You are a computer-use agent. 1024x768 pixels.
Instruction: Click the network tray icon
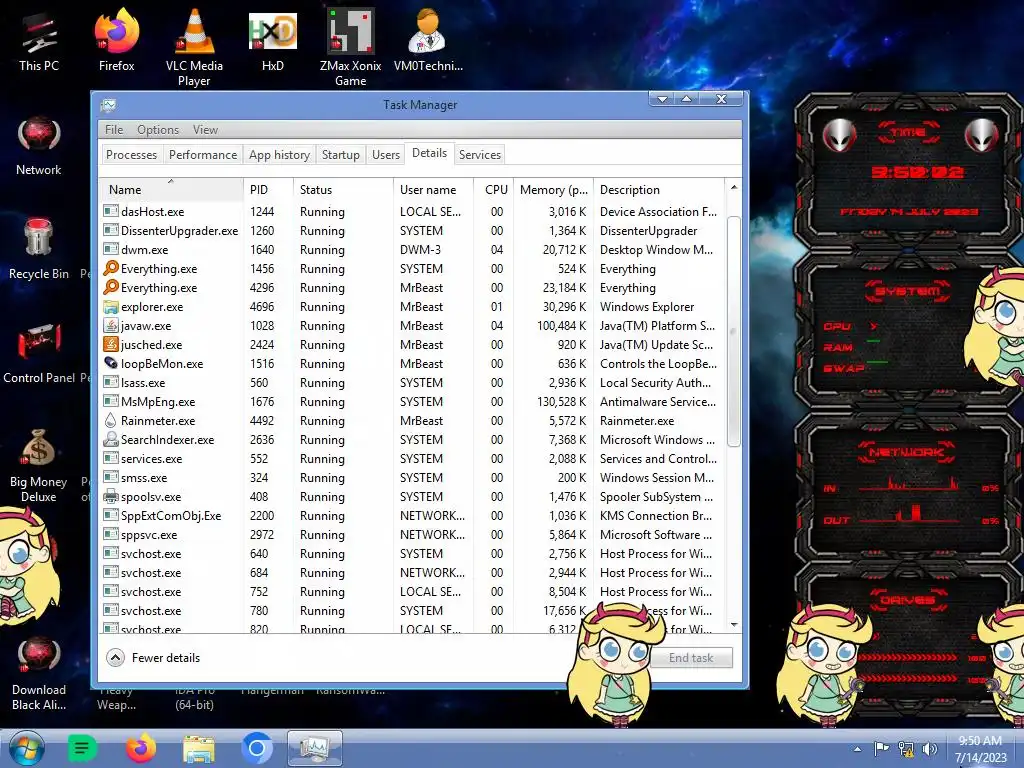(906, 749)
